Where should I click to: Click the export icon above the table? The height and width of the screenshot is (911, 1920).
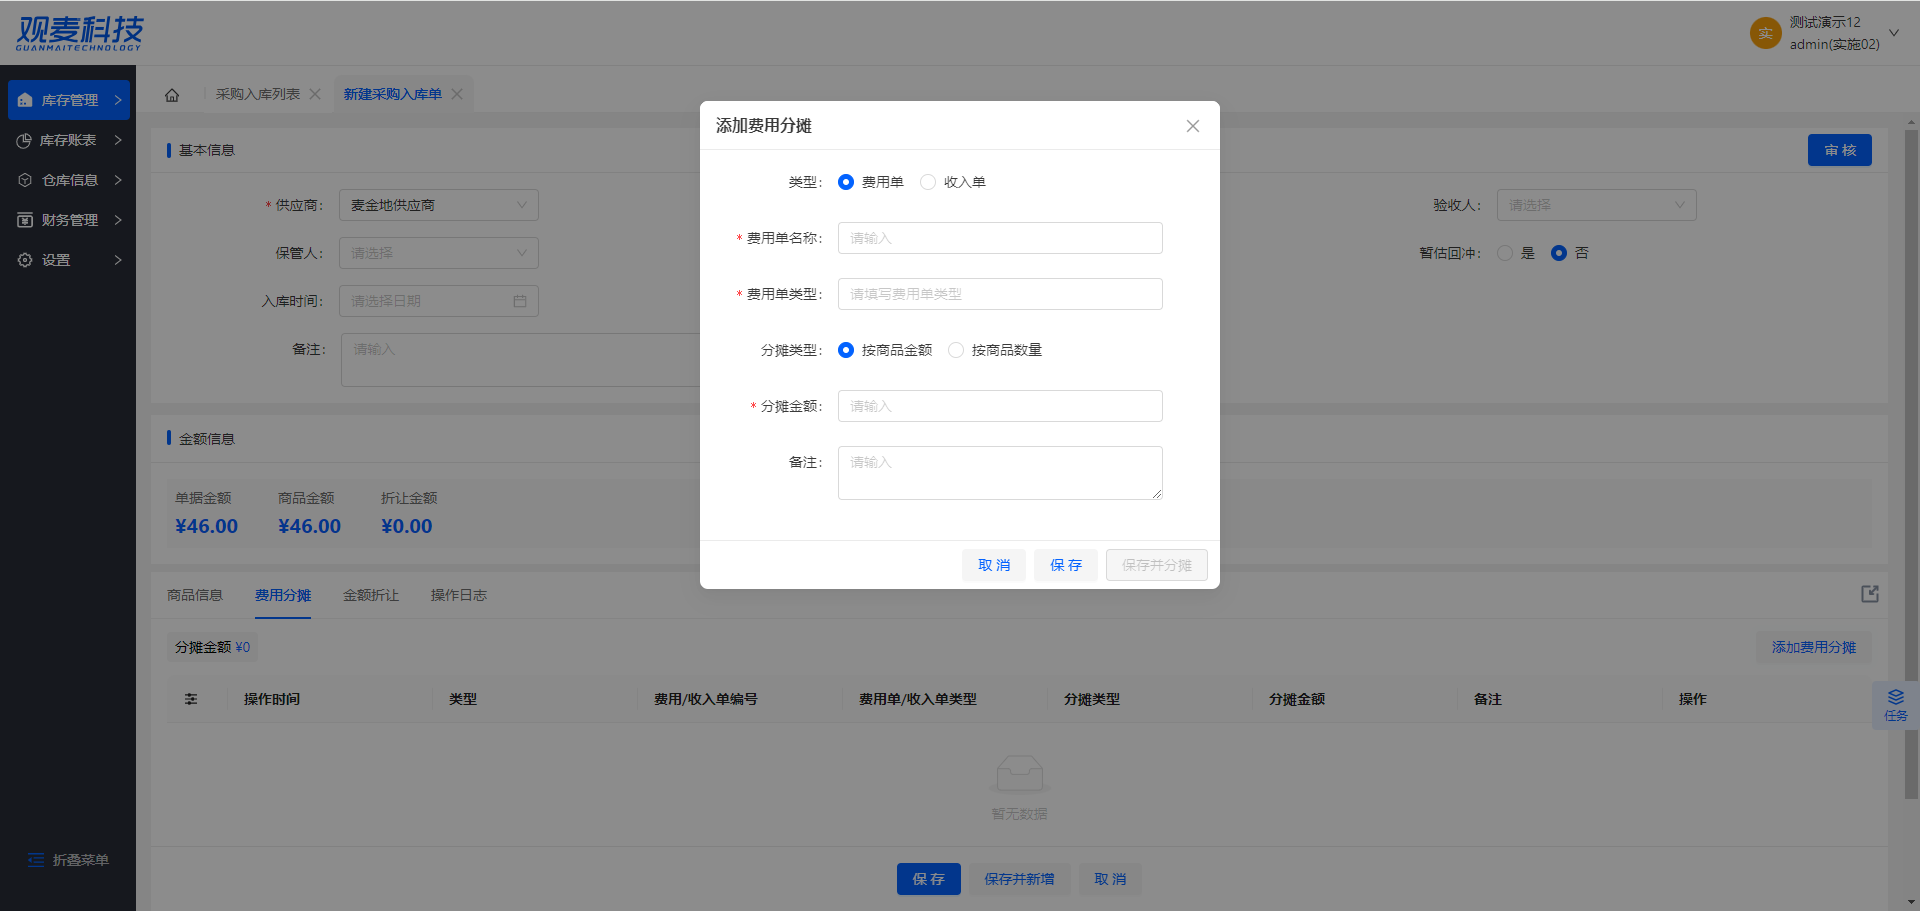click(x=1869, y=594)
